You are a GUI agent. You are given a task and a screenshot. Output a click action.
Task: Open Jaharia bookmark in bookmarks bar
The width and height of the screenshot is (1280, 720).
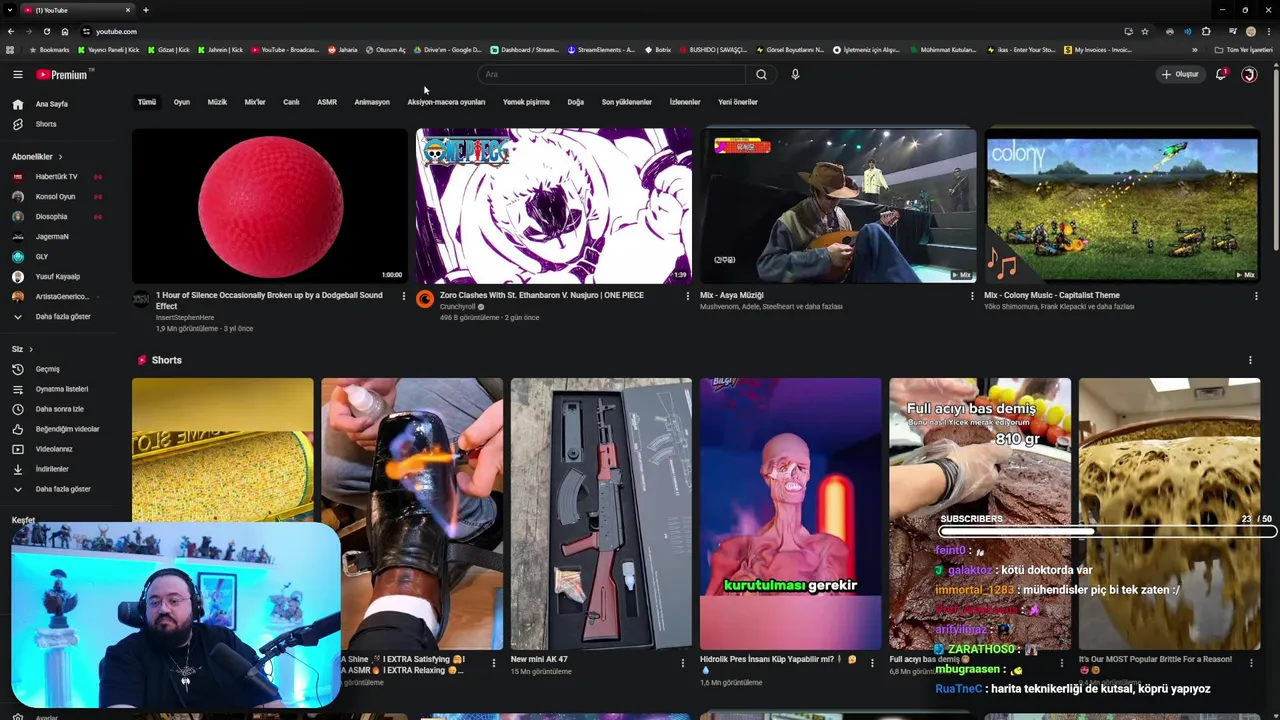click(x=343, y=50)
